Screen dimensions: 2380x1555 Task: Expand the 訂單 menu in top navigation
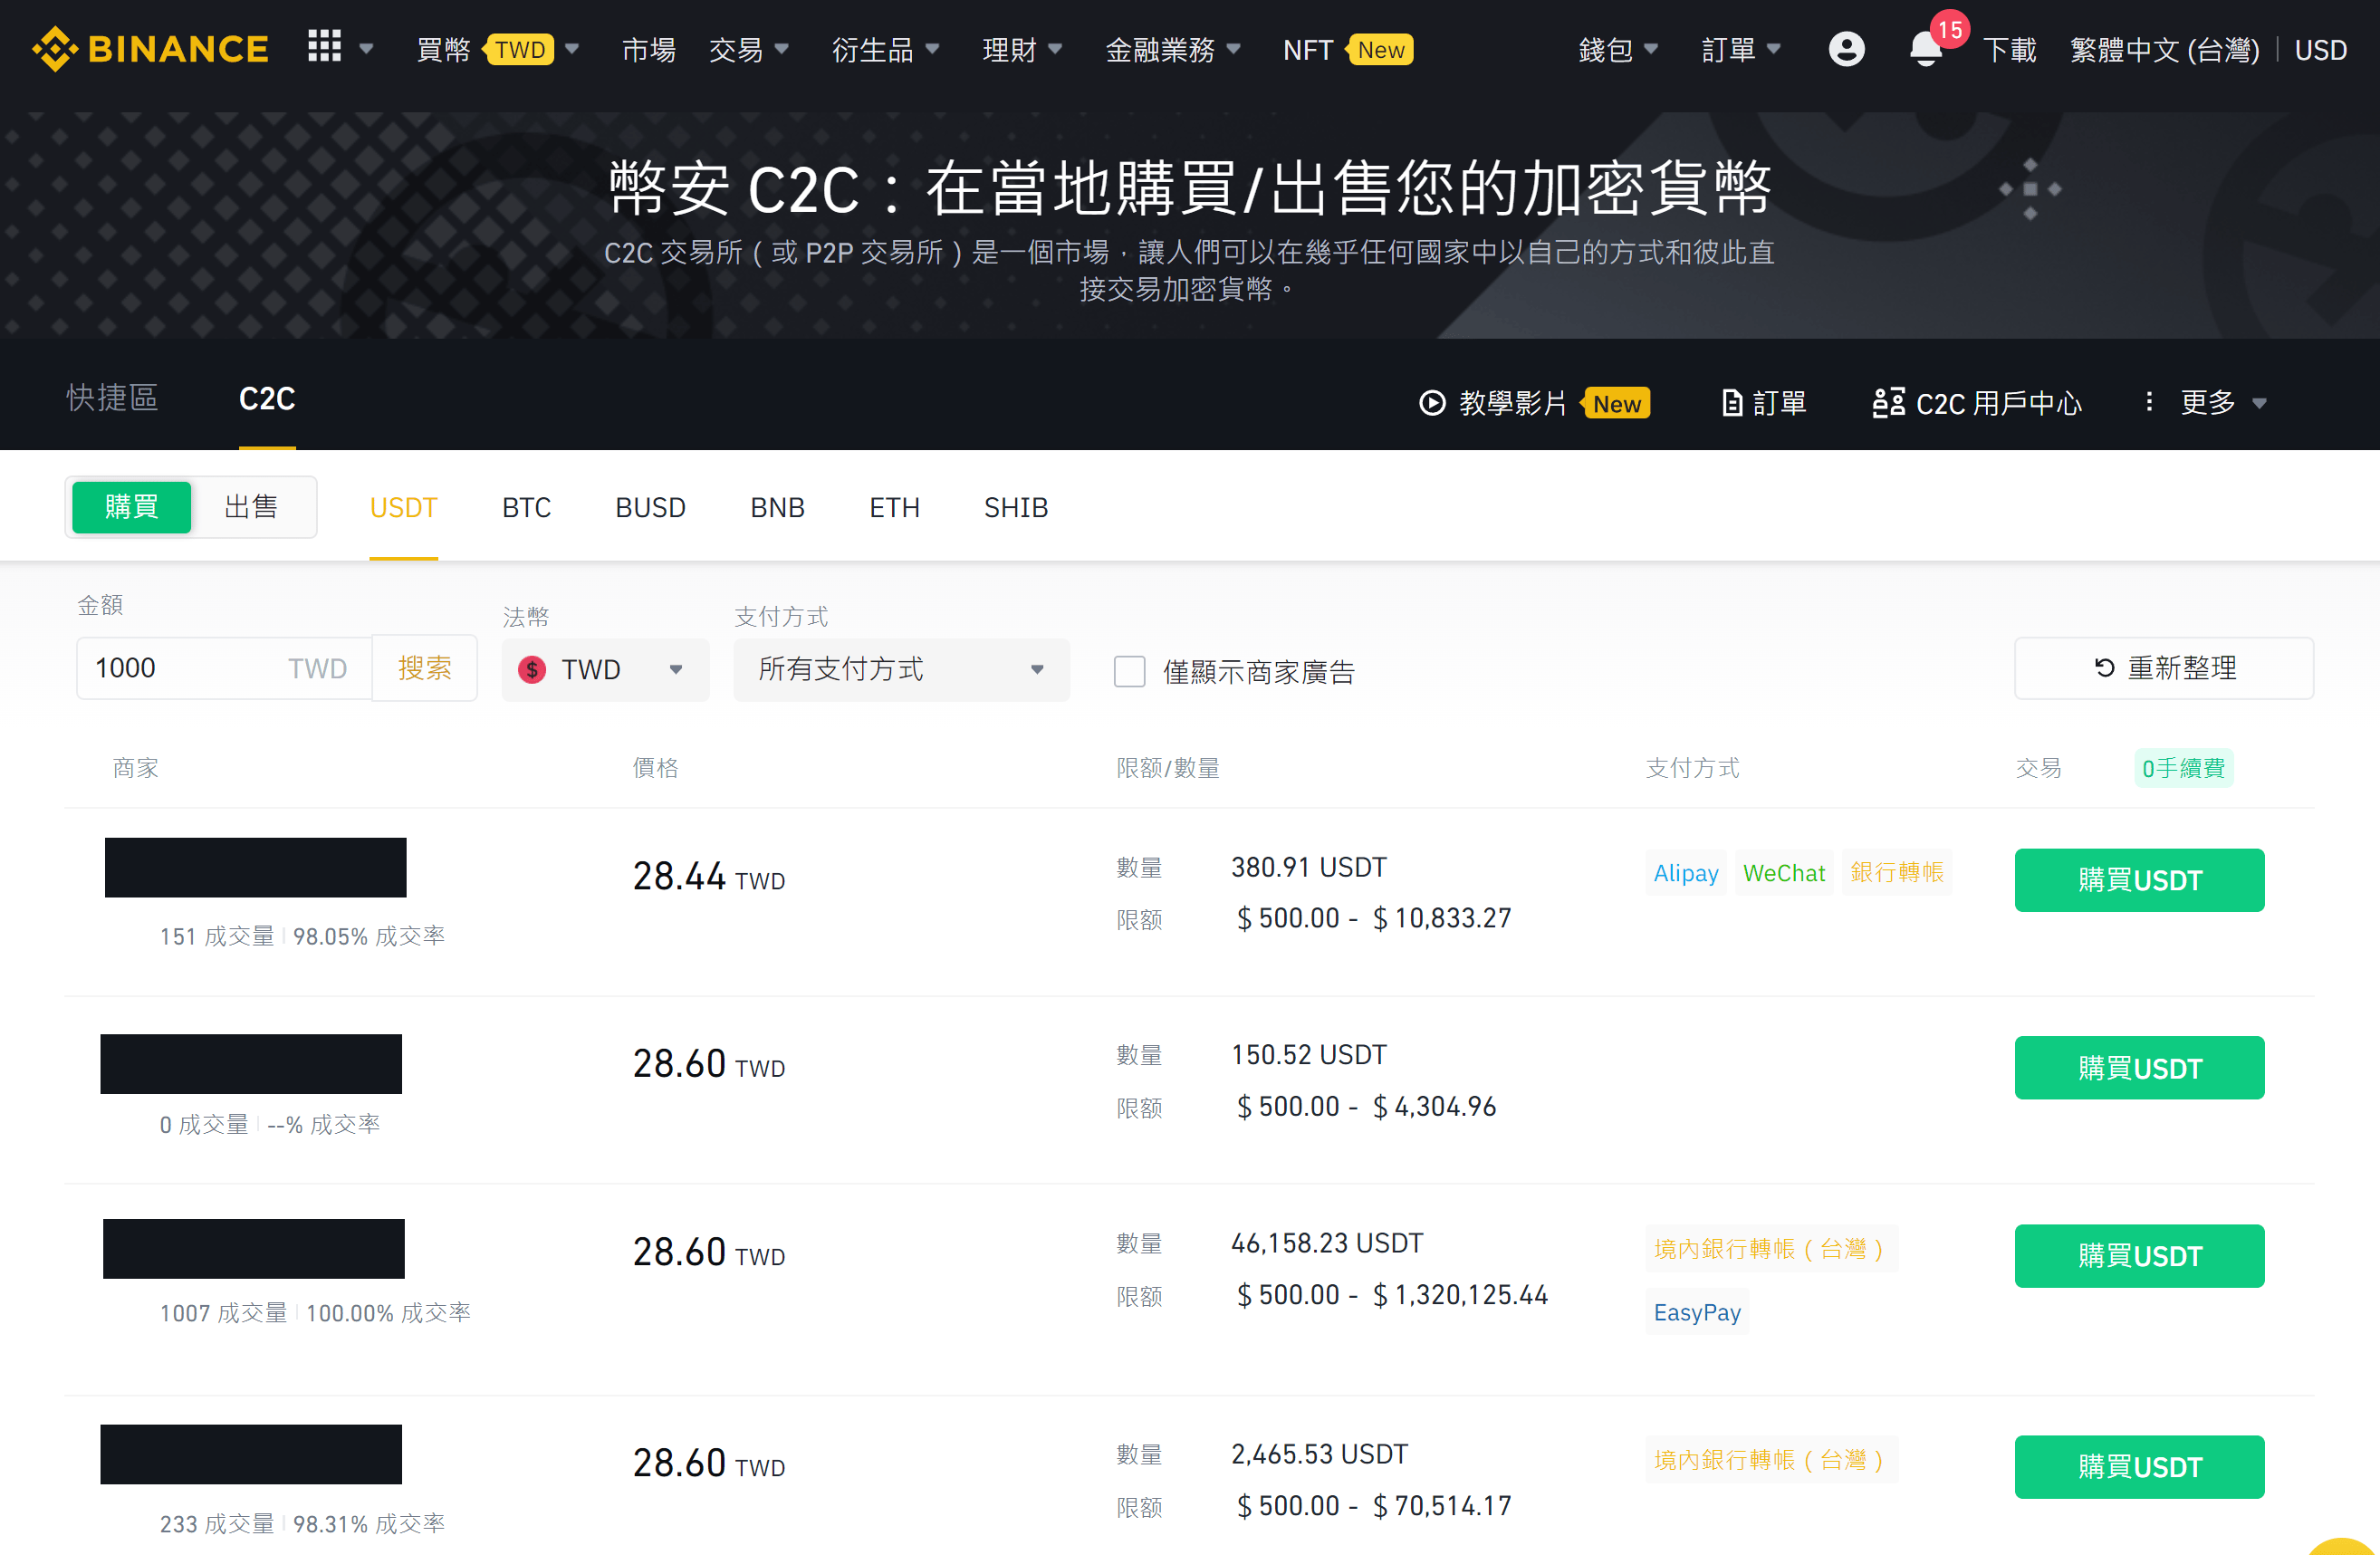click(x=1741, y=49)
